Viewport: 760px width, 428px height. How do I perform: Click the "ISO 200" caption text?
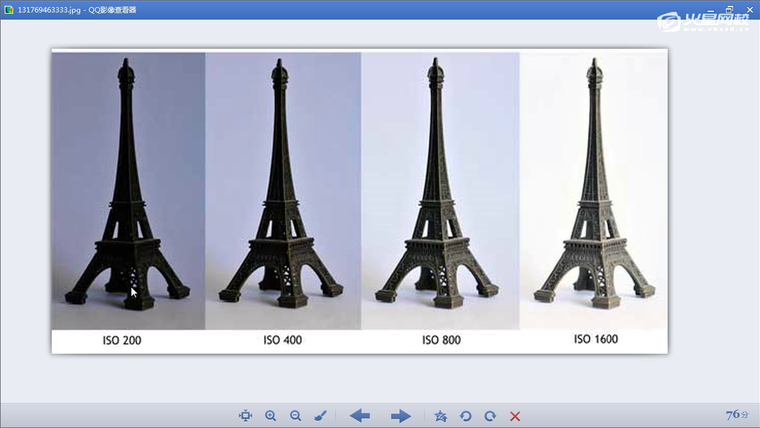124,341
